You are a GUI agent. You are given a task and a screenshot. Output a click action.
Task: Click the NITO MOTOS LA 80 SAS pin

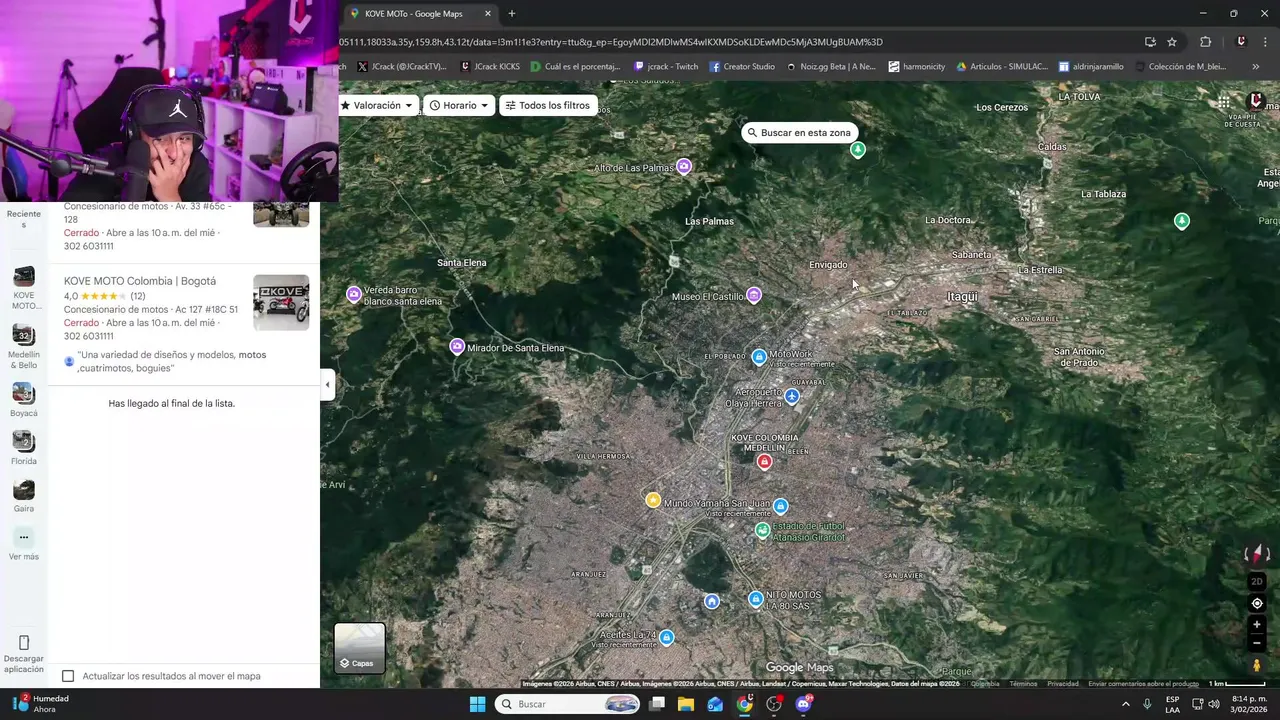(x=756, y=599)
